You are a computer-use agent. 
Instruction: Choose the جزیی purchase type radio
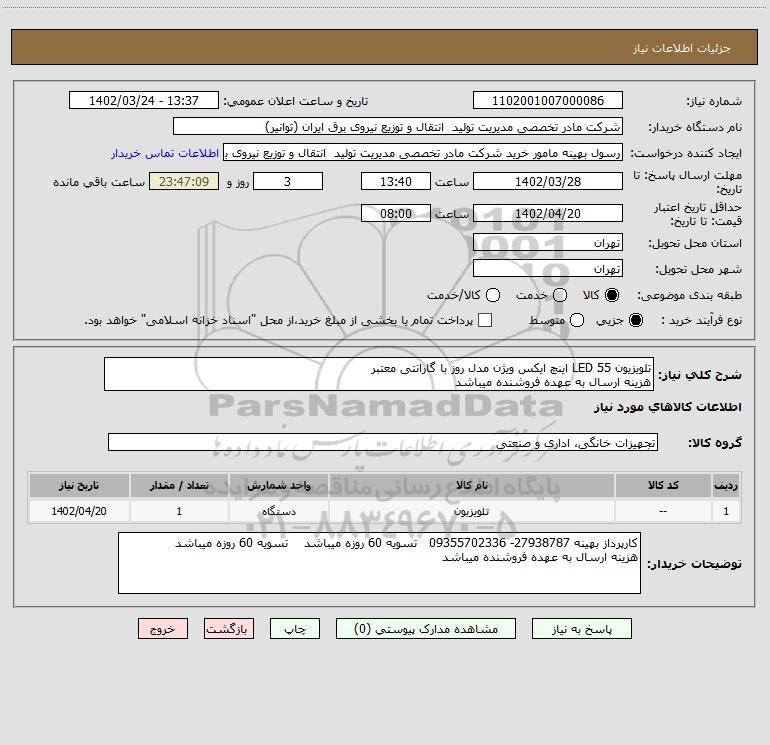pyautogui.click(x=636, y=320)
